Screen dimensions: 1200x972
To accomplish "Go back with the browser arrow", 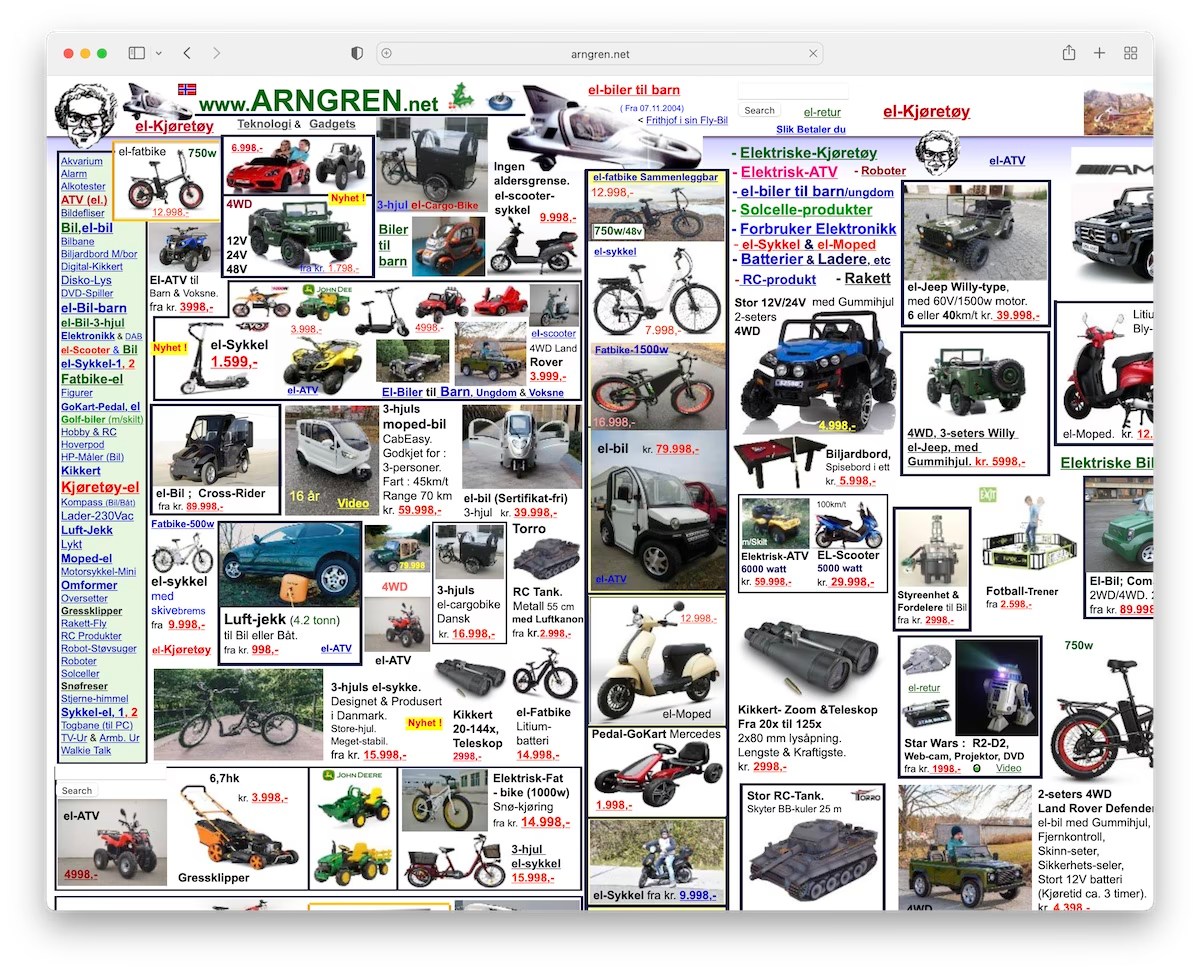I will [187, 53].
